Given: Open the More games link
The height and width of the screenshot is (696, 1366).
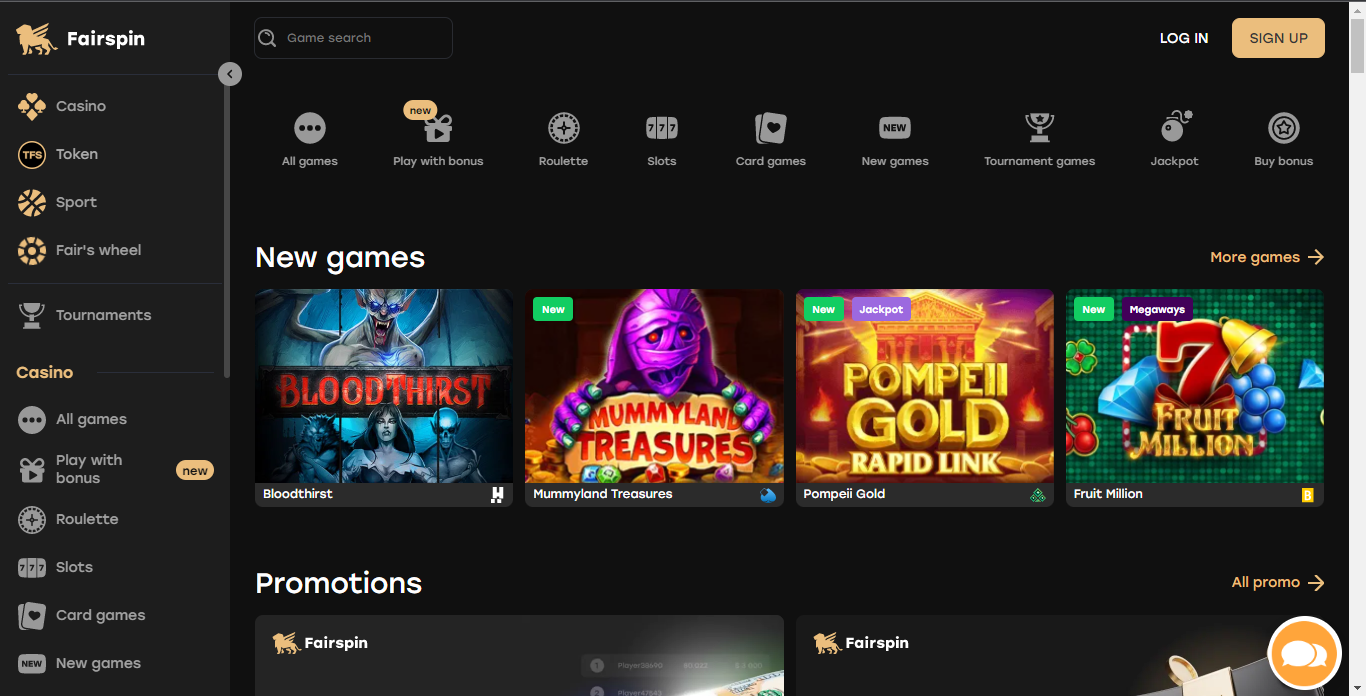Looking at the screenshot, I should 1267,257.
